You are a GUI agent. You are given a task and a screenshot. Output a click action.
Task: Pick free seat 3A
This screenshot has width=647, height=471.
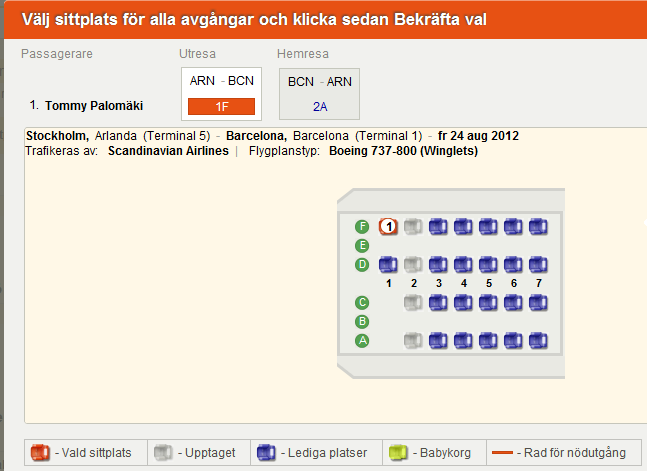click(438, 341)
